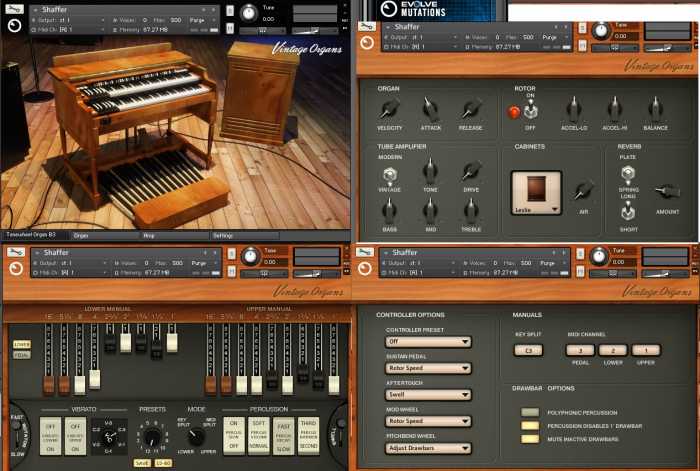Open Output dropdown in top-left header
The height and width of the screenshot is (471, 700).
68,20
